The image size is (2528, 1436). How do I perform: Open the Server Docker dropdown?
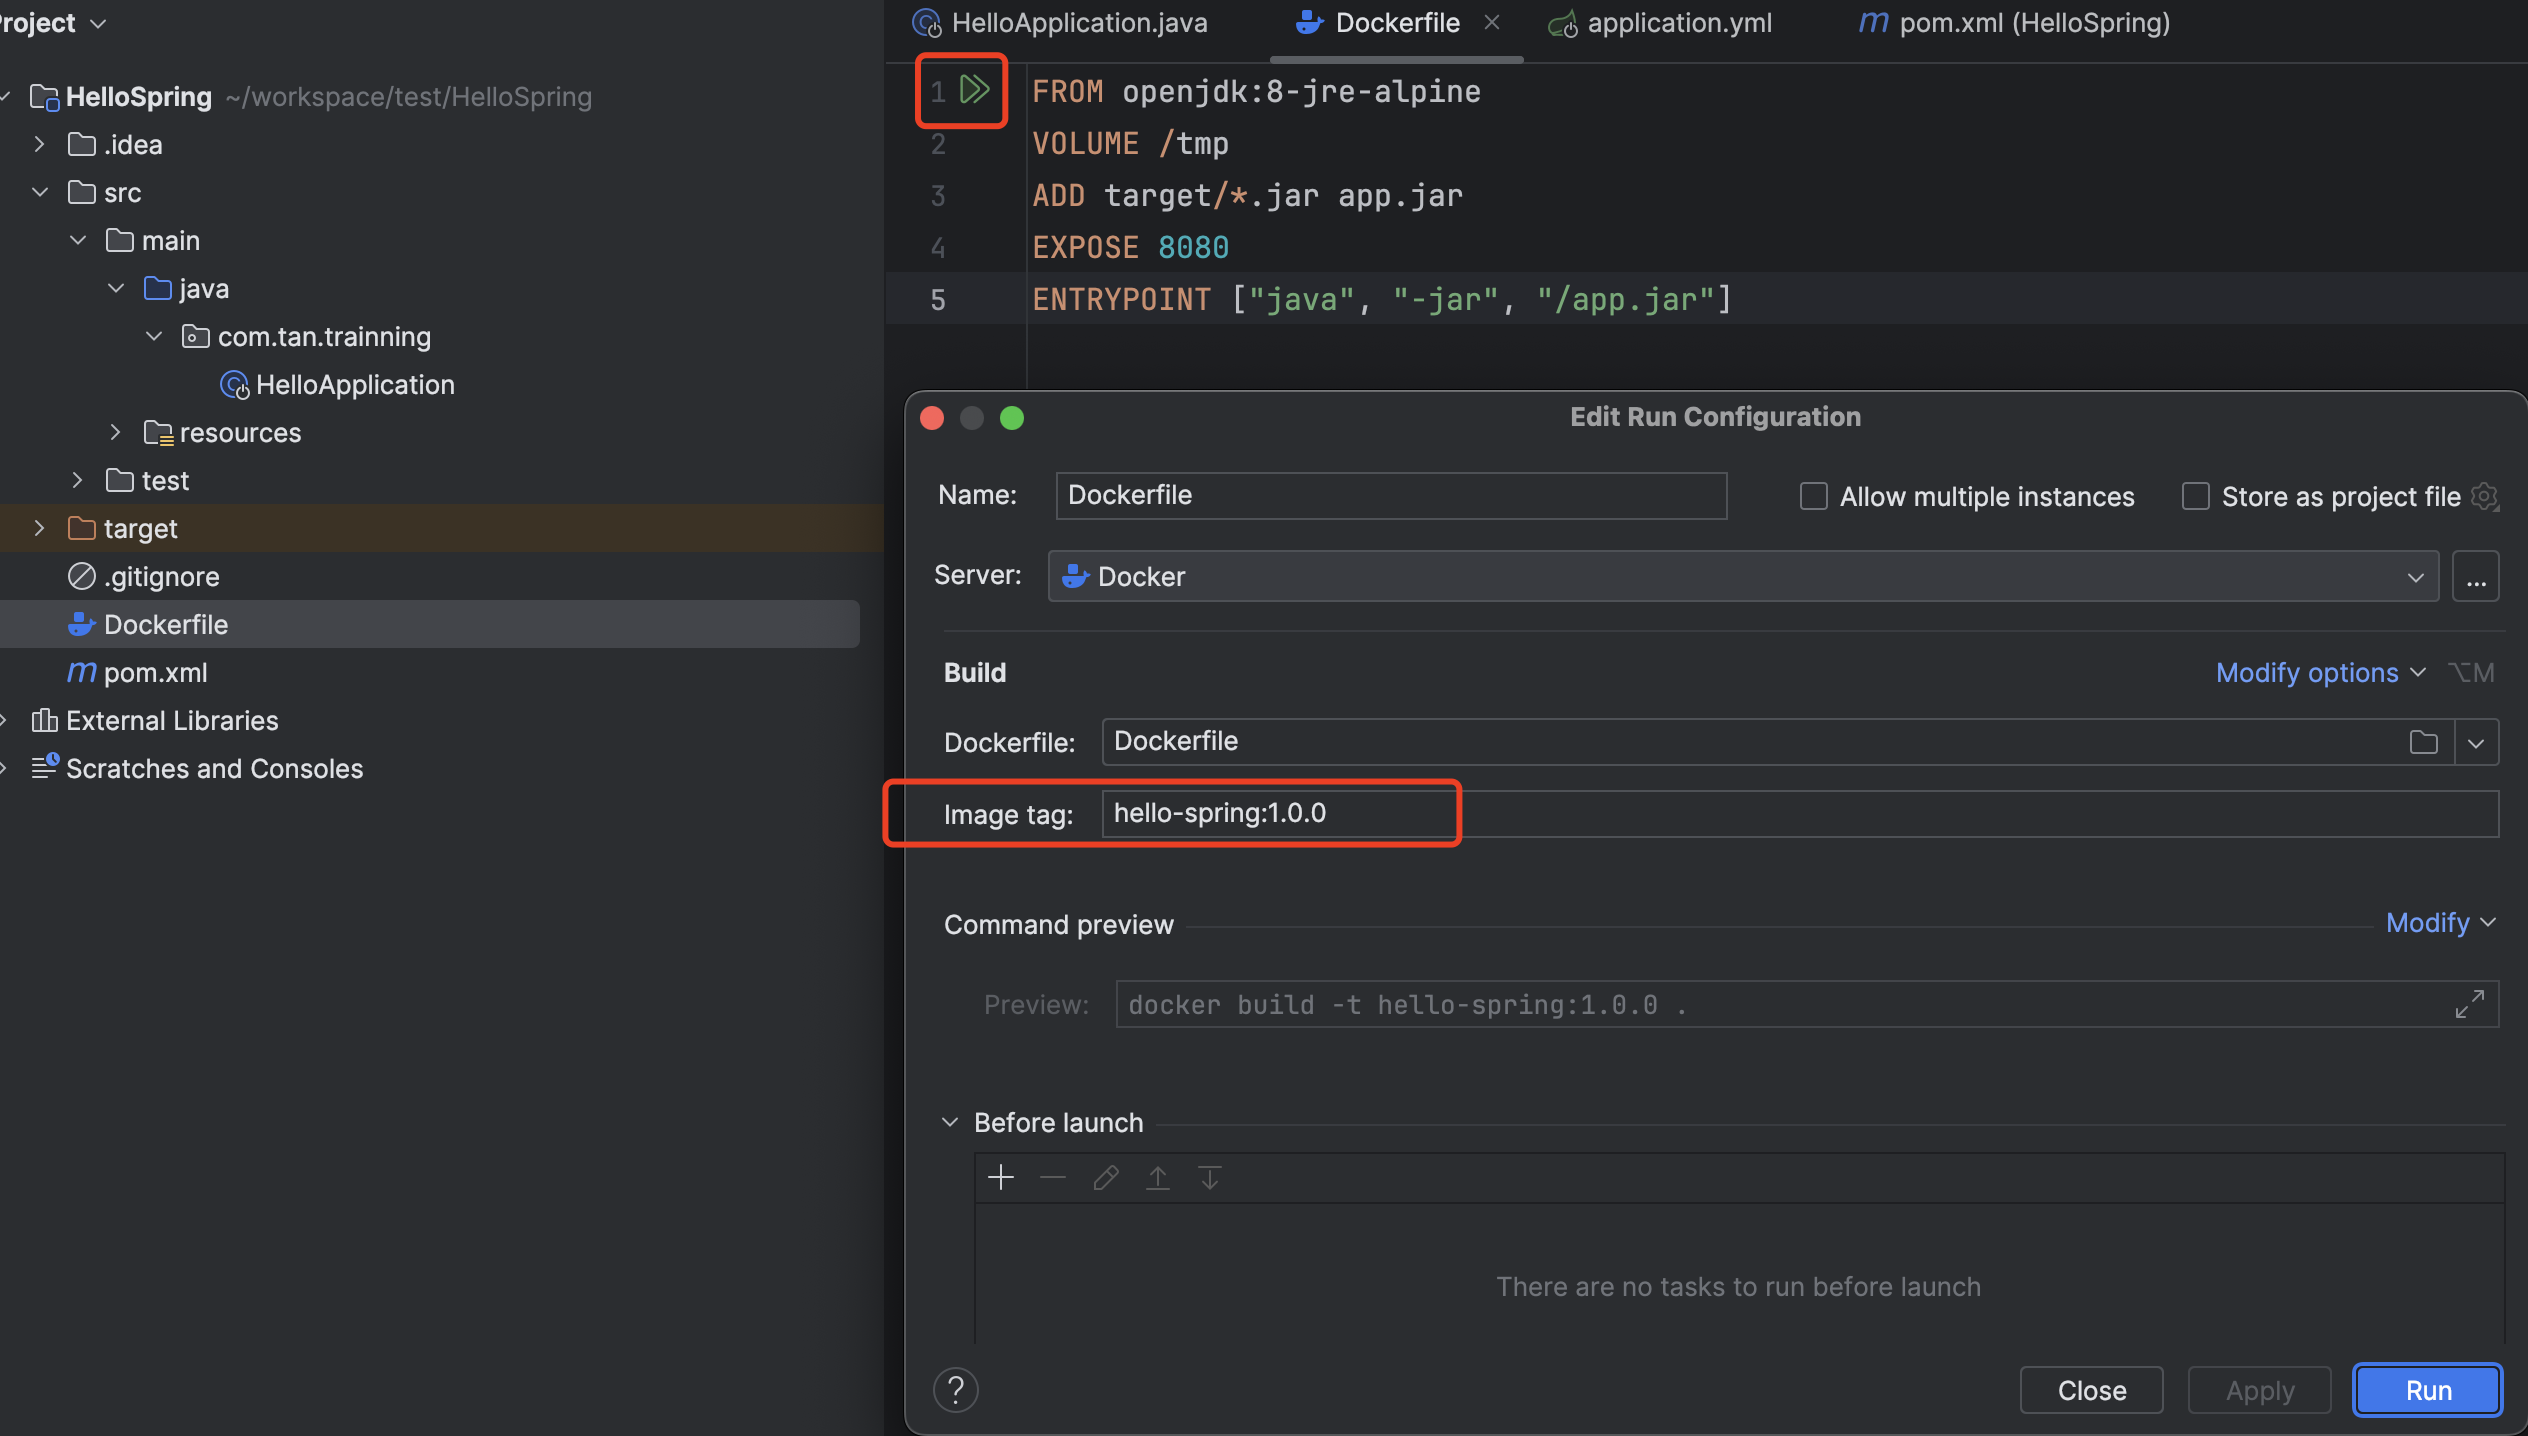1742,577
